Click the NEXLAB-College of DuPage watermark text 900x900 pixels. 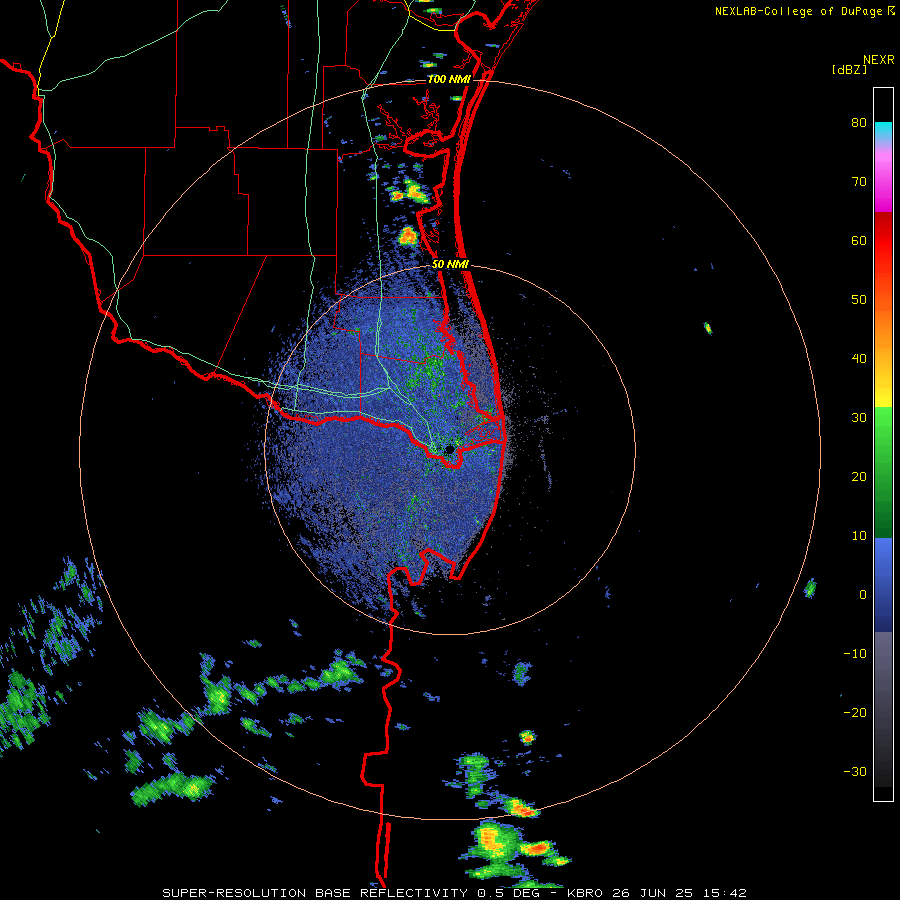coord(804,11)
